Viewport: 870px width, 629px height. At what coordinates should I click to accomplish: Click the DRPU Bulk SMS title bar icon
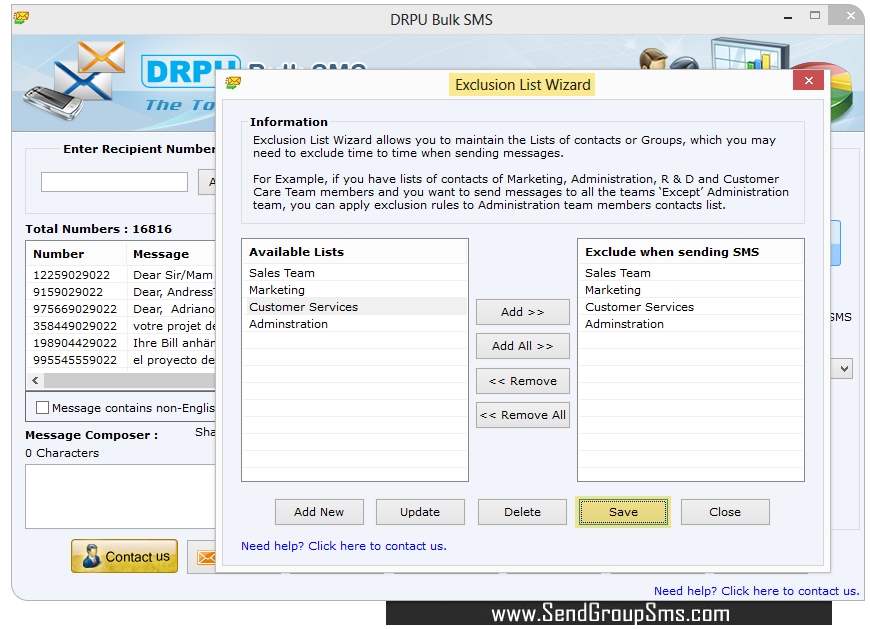point(21,18)
